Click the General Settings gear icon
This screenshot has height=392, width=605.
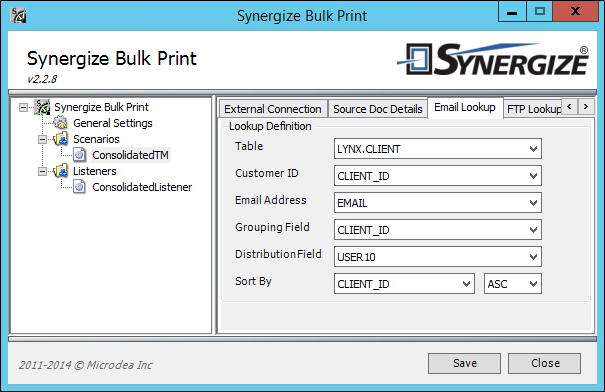[x=60, y=123]
